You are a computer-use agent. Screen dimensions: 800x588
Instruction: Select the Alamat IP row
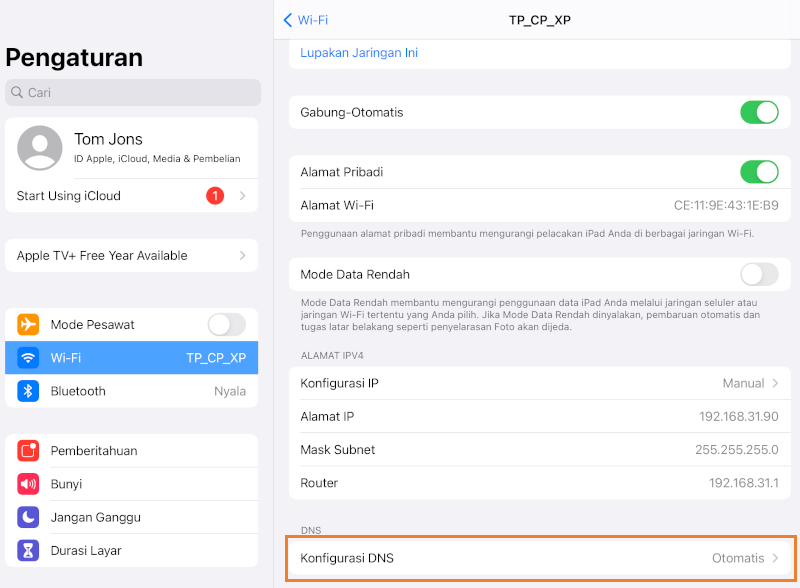pyautogui.click(x=540, y=417)
